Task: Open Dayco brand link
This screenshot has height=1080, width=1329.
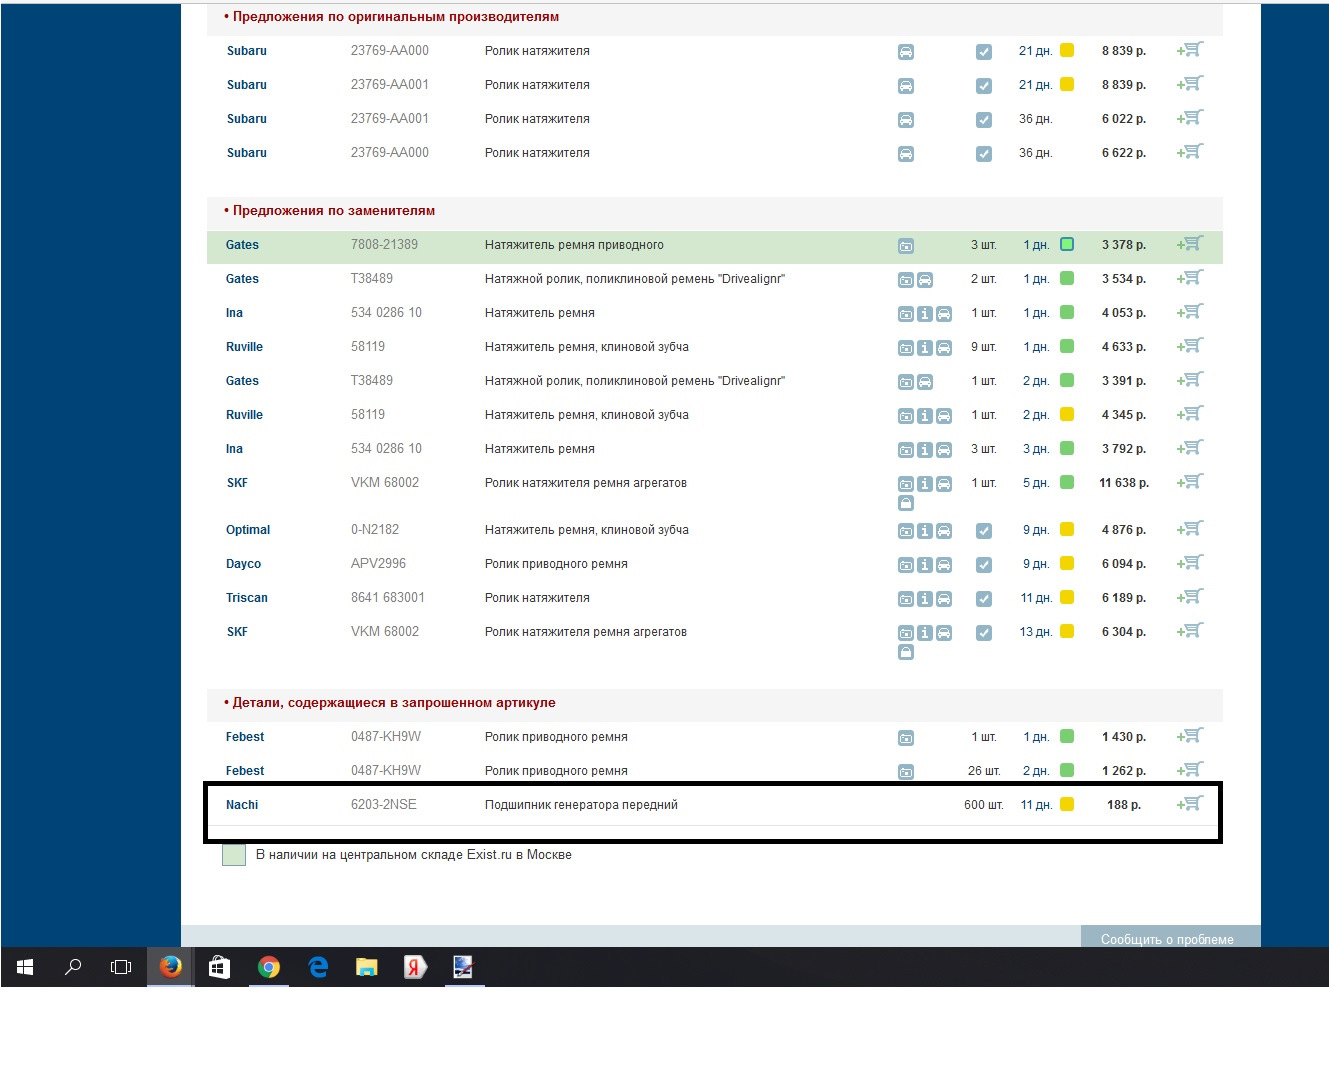Action: click(243, 564)
